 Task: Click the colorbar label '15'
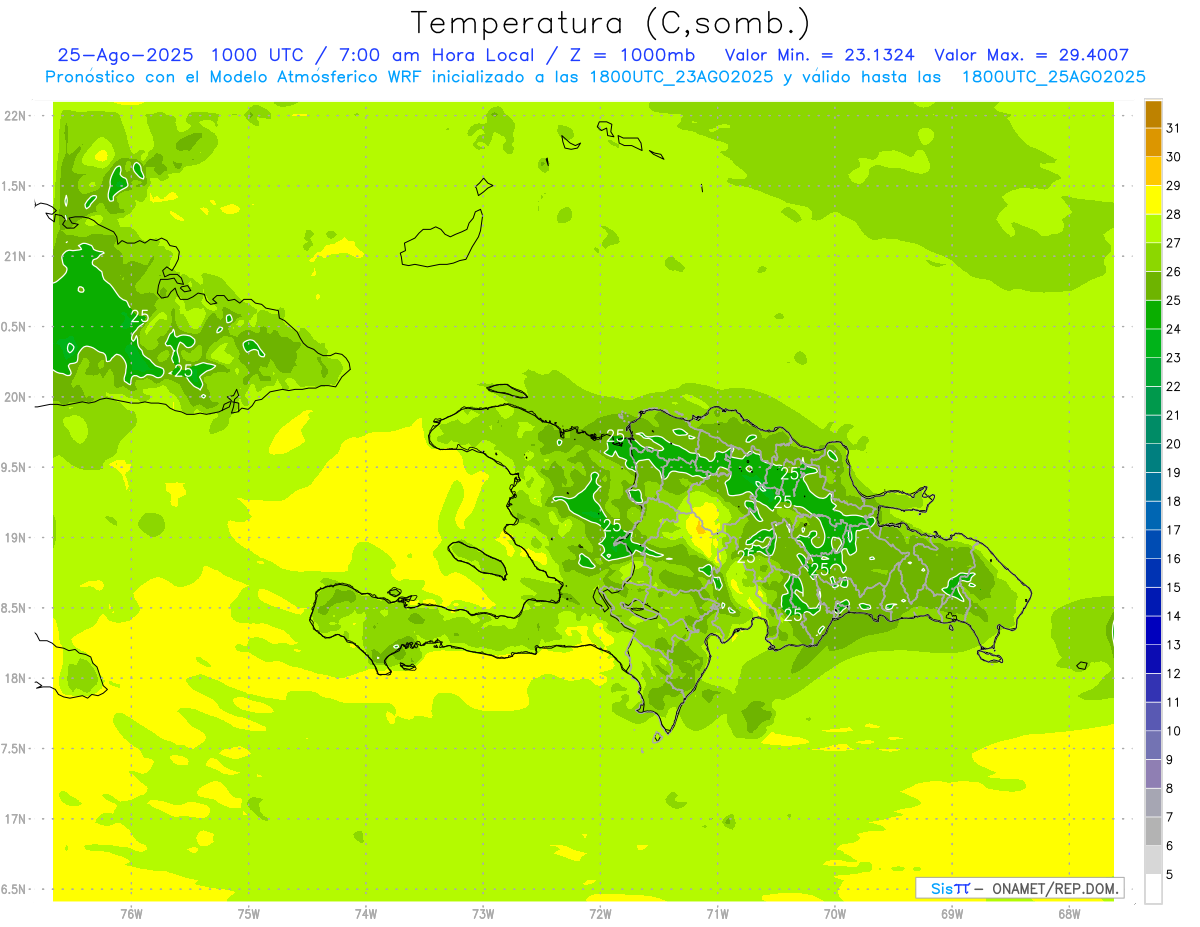pos(1174,587)
